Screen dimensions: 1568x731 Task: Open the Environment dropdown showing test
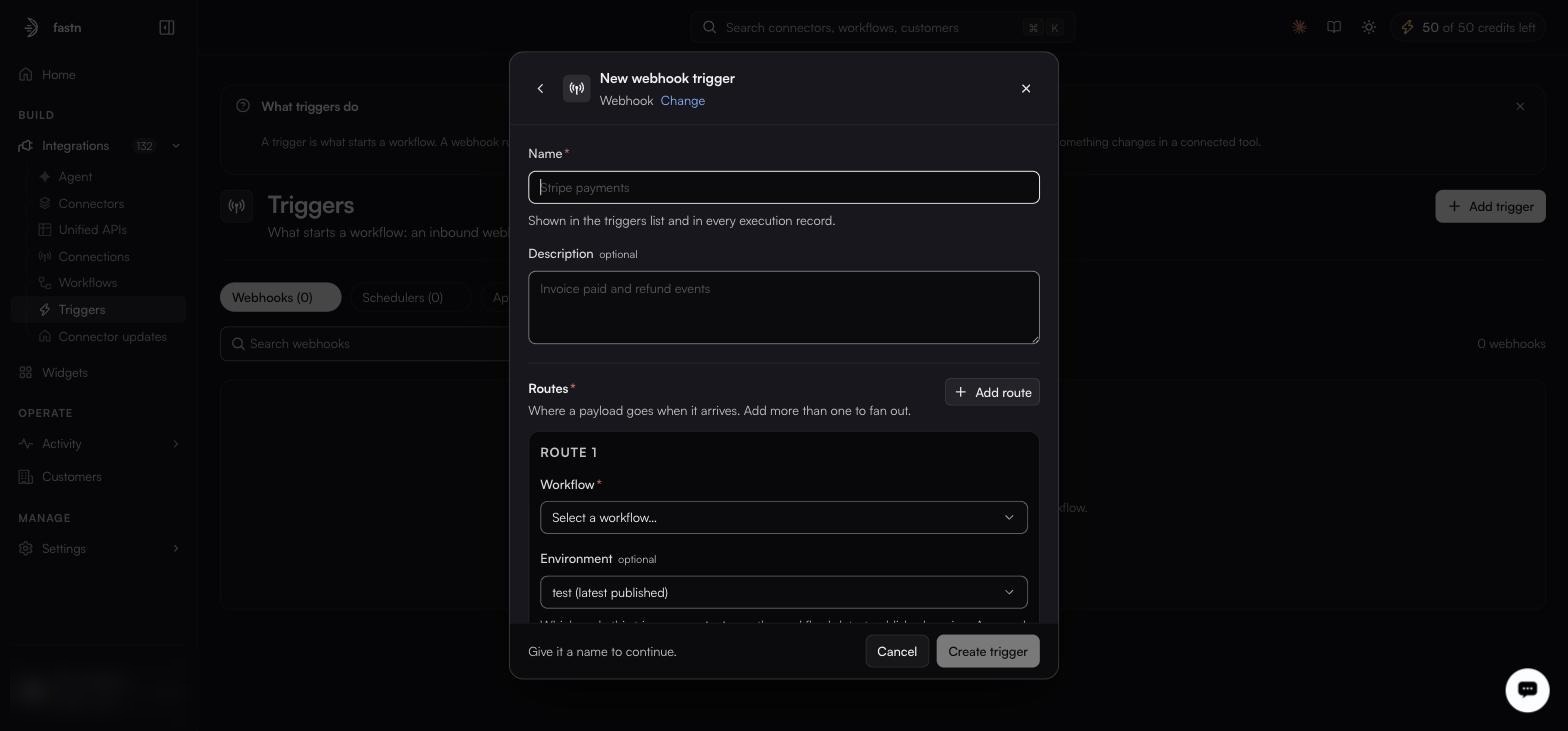click(x=784, y=593)
